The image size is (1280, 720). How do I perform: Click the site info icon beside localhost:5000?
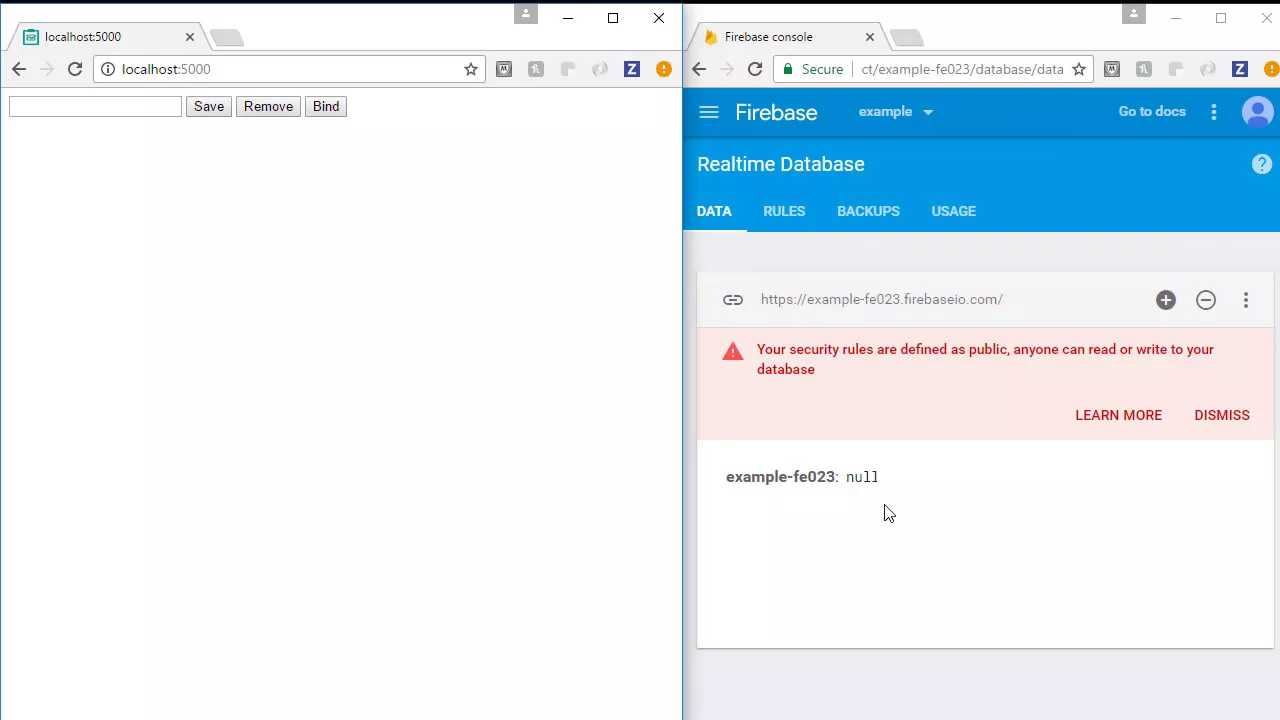[x=108, y=69]
